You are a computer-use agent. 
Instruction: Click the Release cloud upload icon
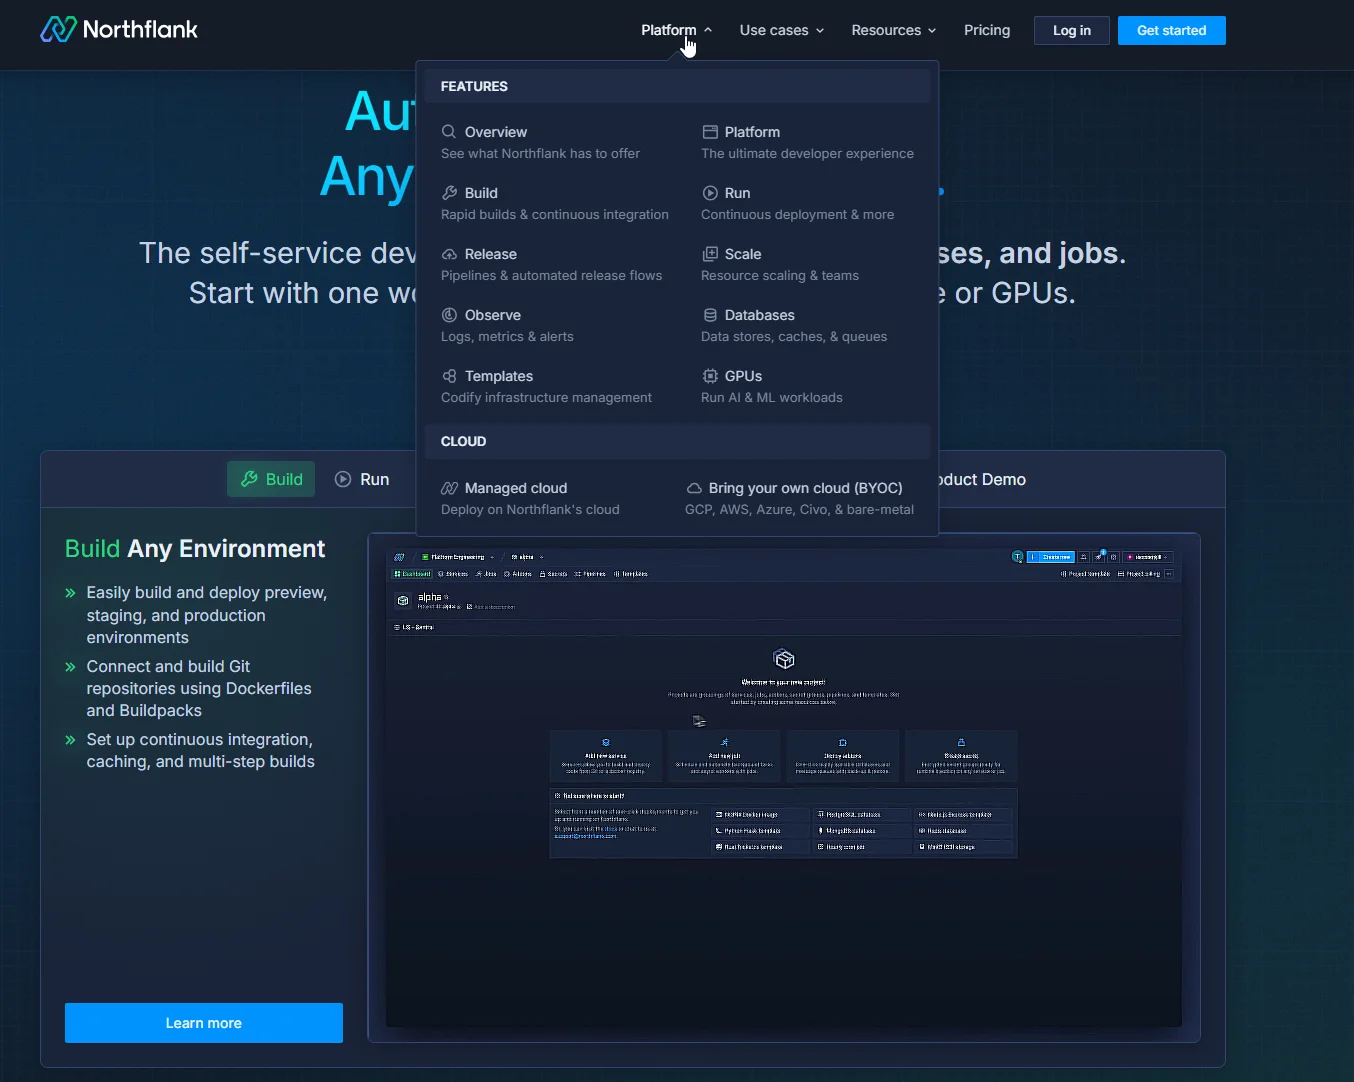(449, 254)
